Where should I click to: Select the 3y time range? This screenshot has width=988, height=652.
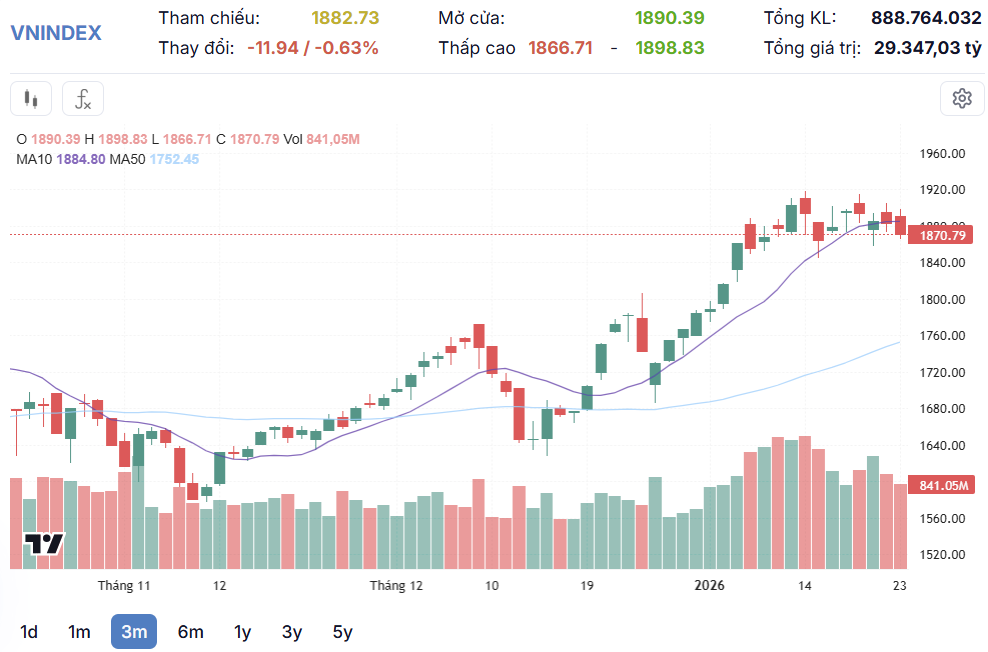(292, 632)
